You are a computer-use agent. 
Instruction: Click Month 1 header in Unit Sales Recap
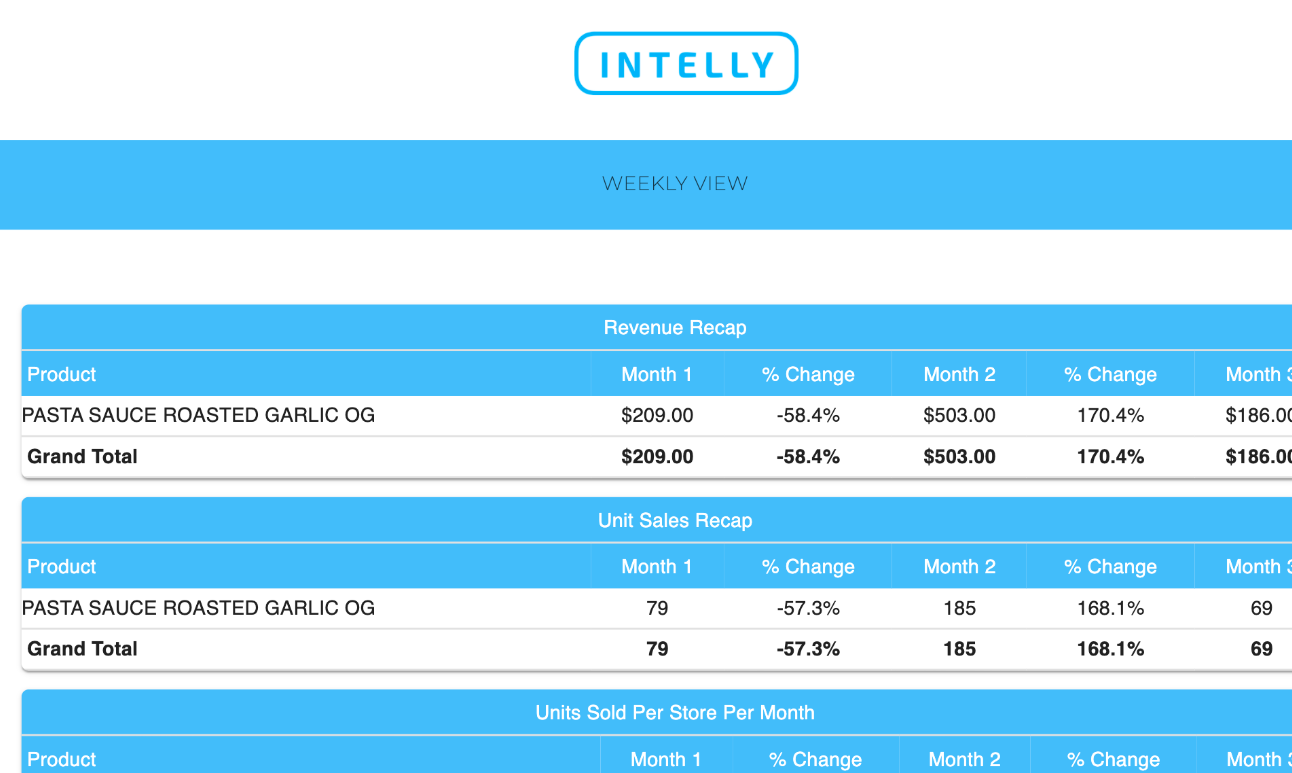[x=657, y=566]
